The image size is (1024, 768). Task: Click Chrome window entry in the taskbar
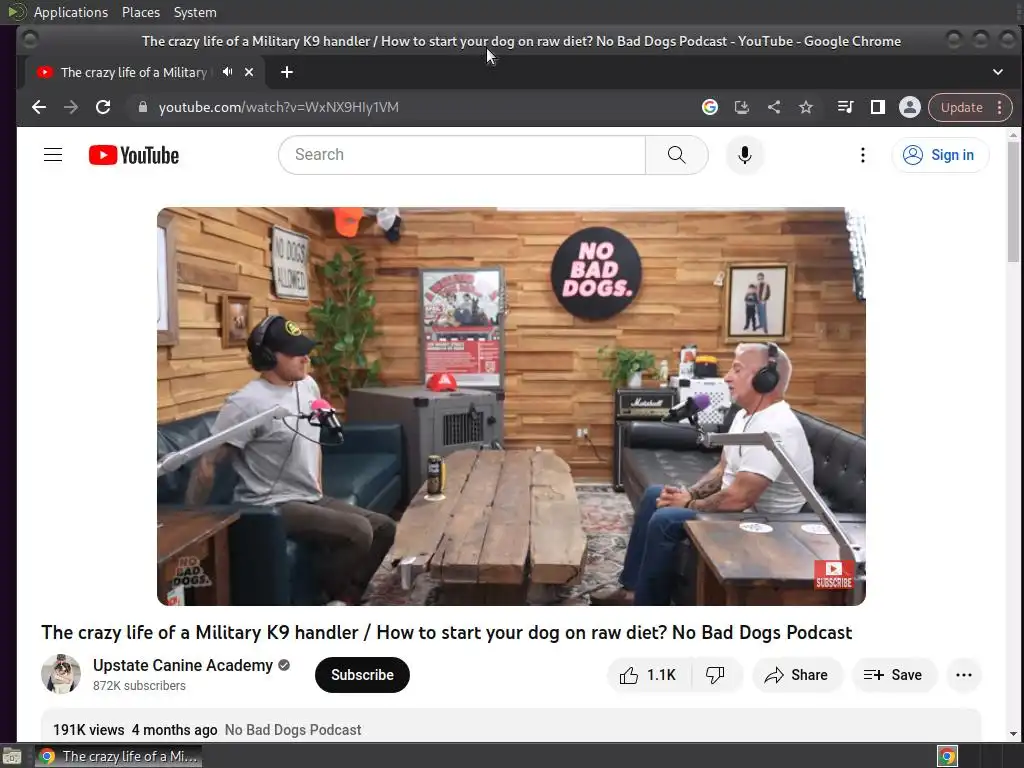coord(118,756)
